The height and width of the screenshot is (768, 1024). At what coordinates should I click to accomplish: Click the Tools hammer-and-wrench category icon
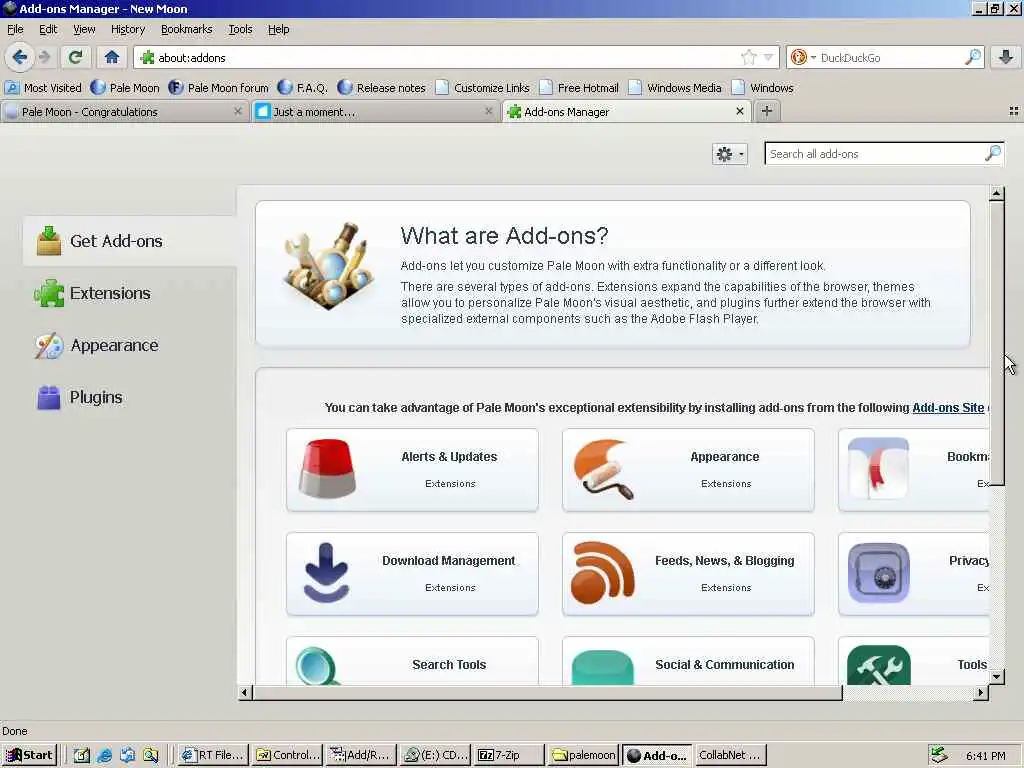[x=878, y=665]
